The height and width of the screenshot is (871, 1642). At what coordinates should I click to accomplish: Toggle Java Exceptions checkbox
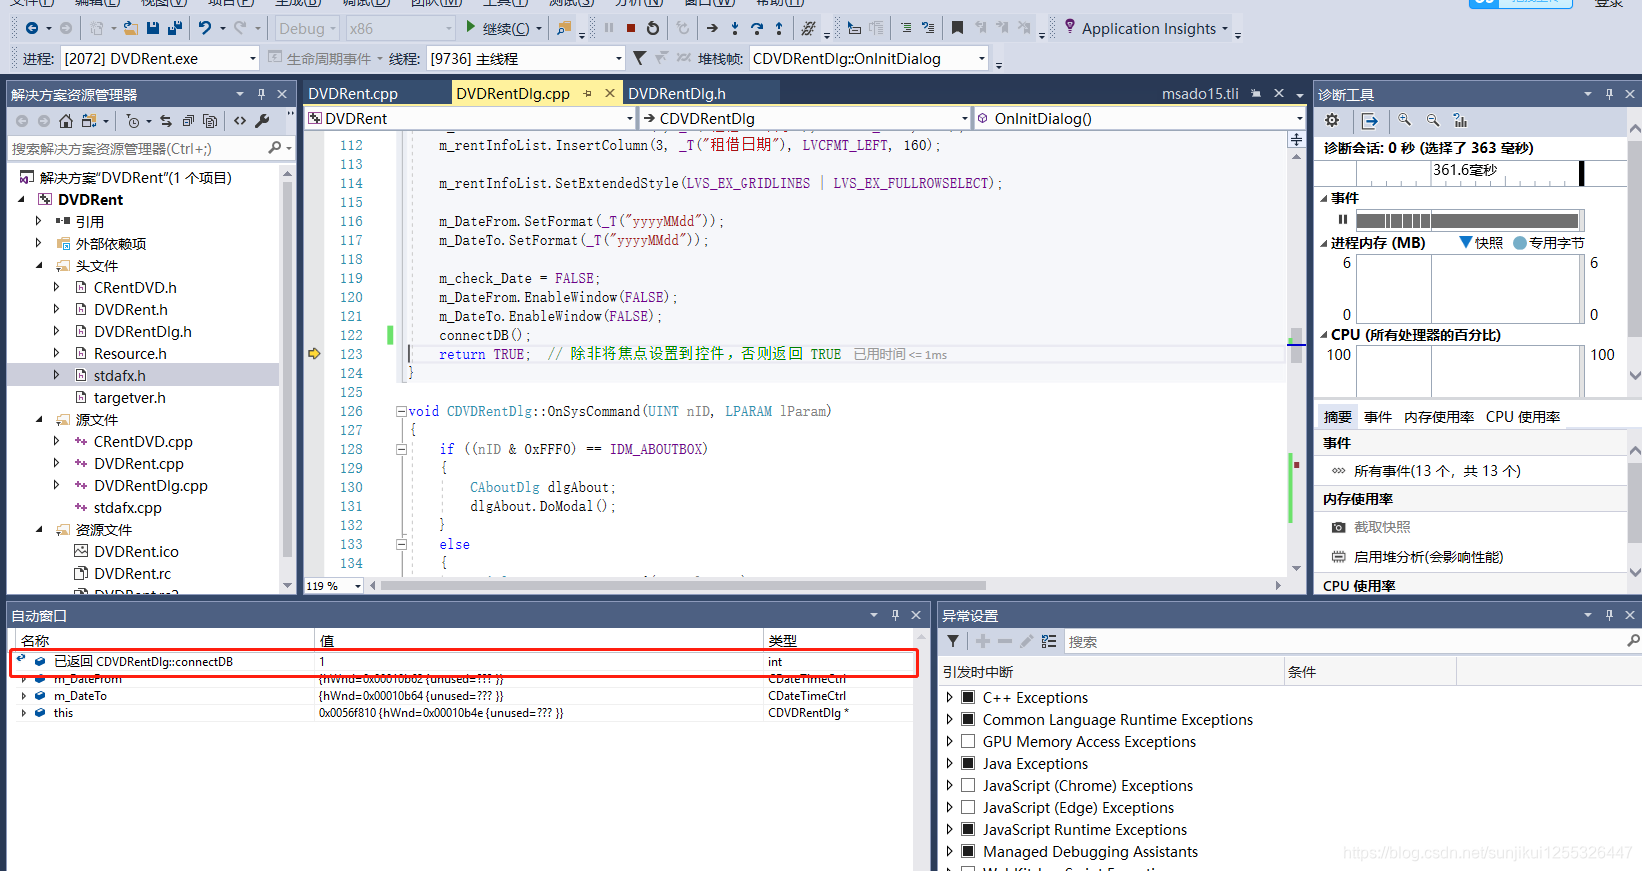point(968,763)
